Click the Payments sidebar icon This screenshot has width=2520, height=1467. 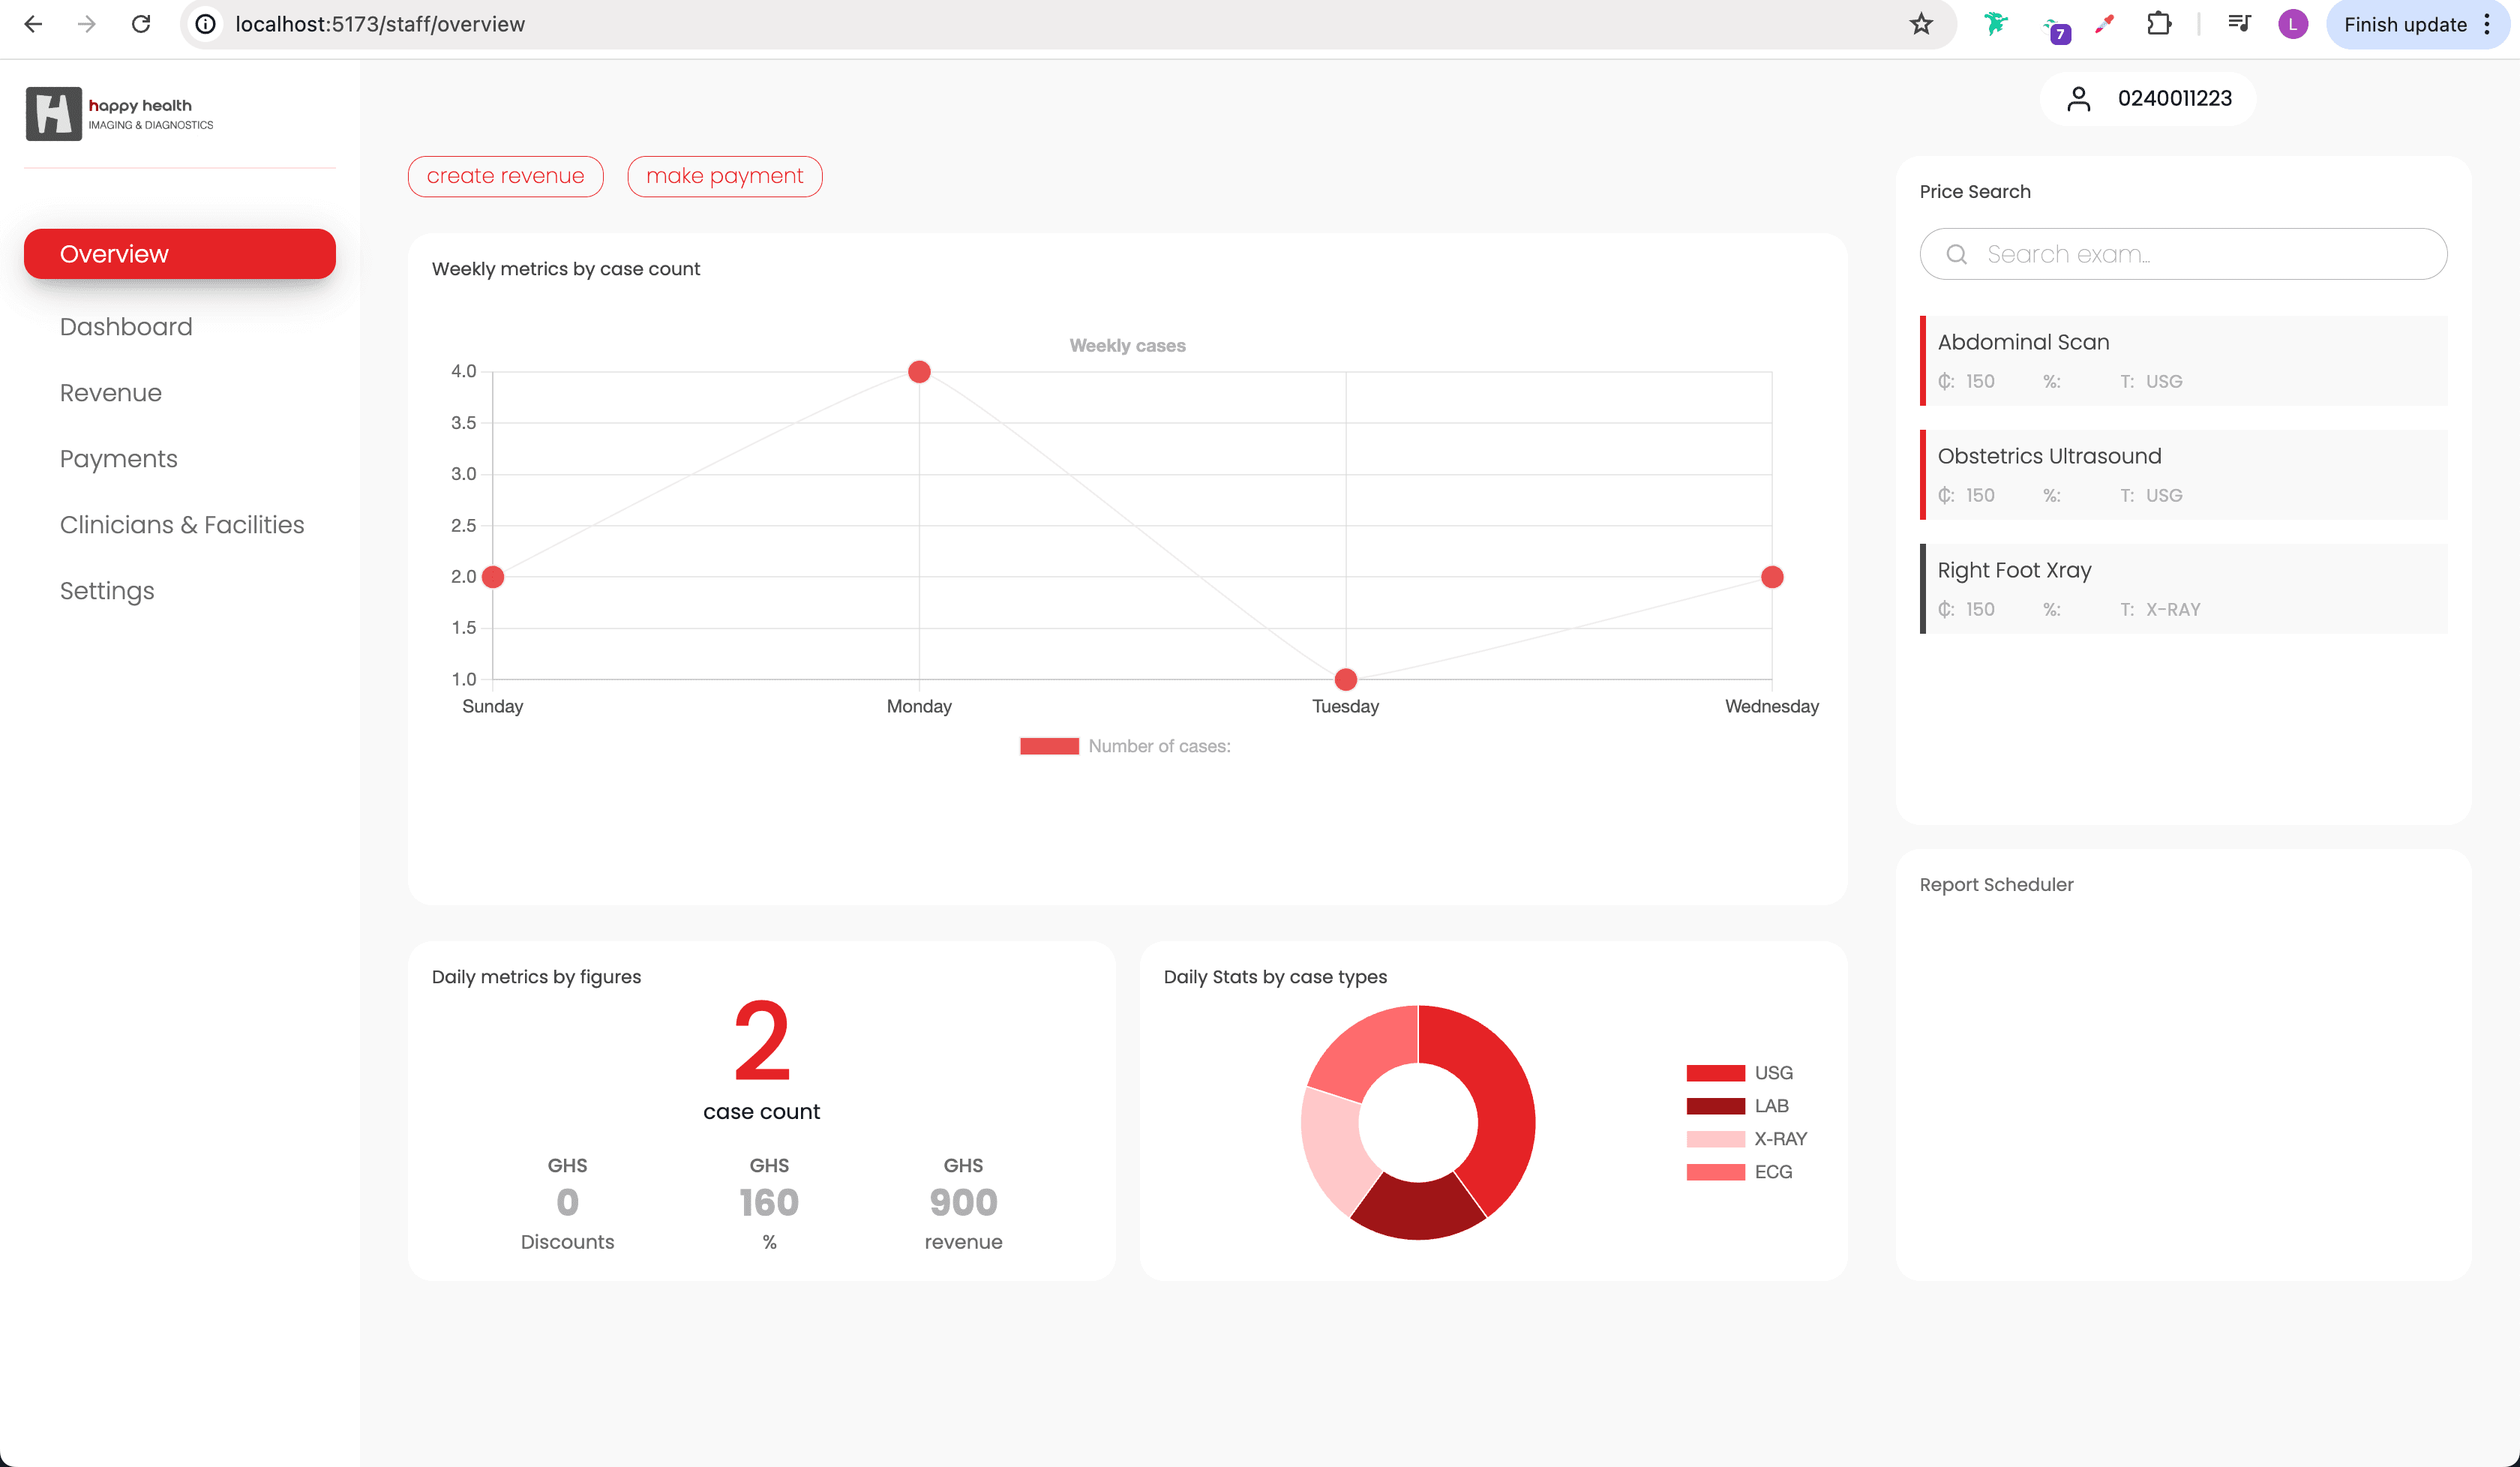point(117,457)
